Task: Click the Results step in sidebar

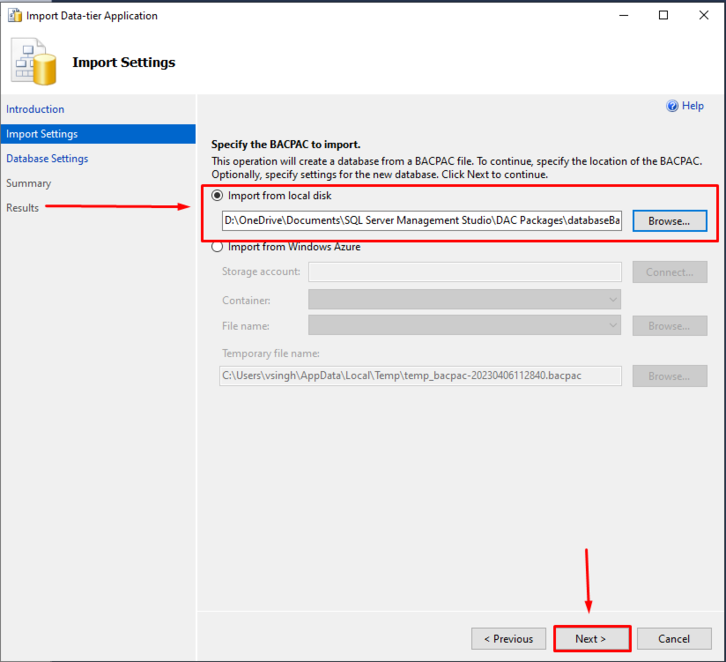Action: (23, 208)
